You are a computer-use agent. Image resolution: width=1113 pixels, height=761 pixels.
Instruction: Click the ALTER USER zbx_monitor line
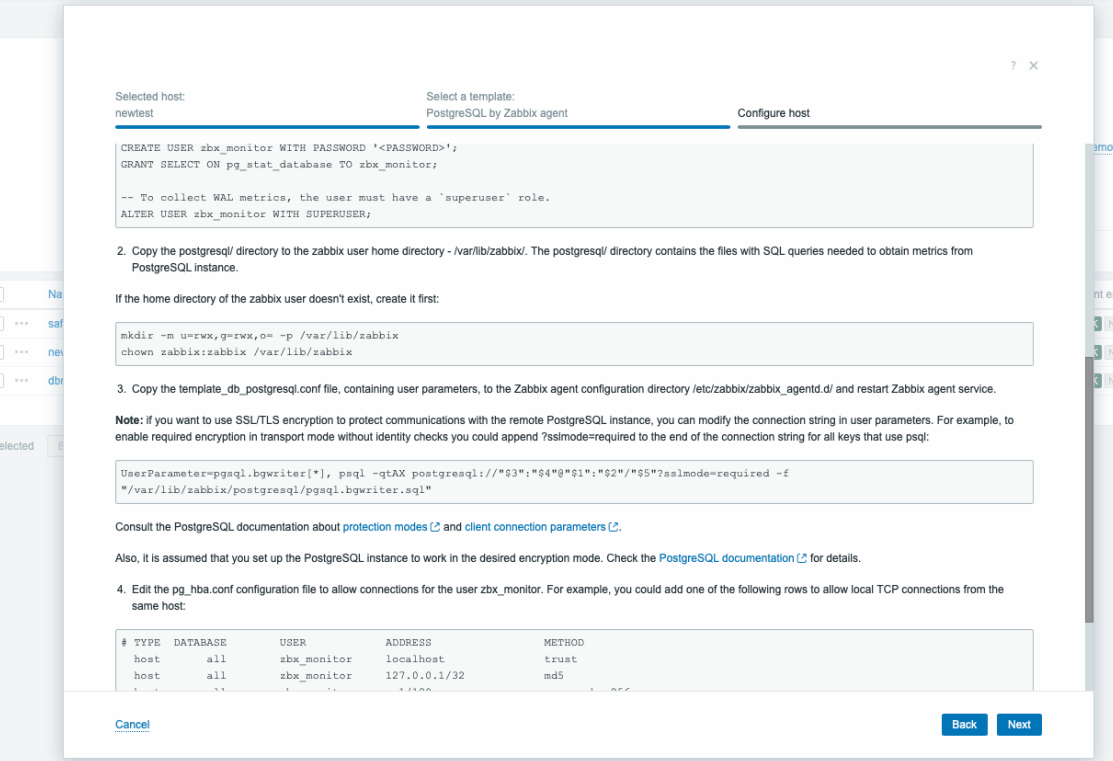(x=246, y=214)
